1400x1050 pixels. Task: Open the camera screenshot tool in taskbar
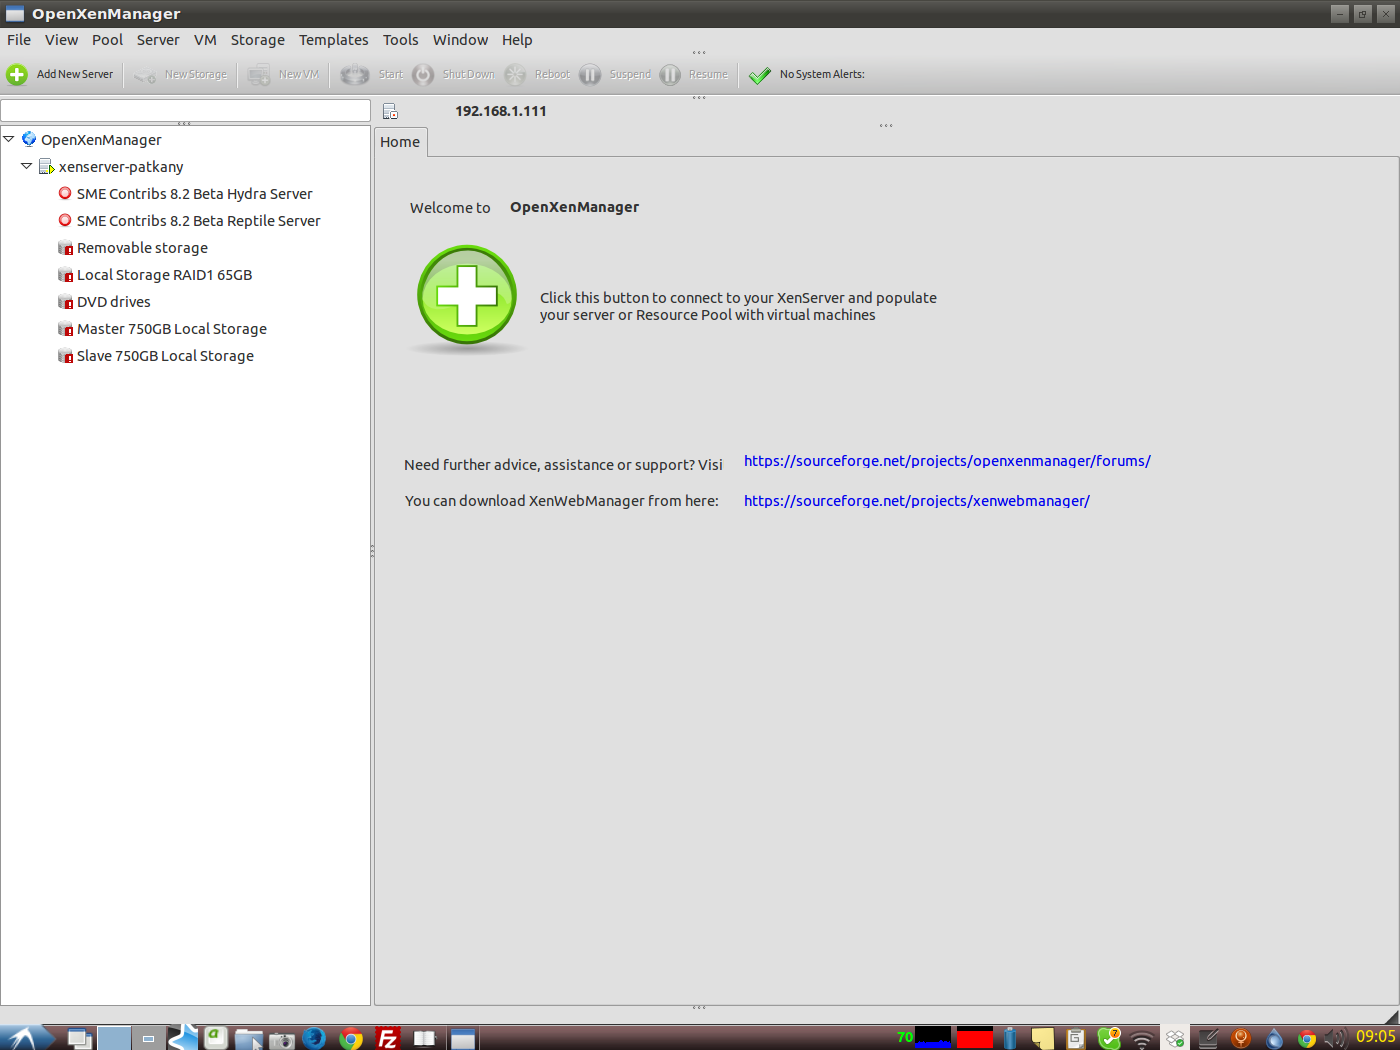pos(282,1040)
